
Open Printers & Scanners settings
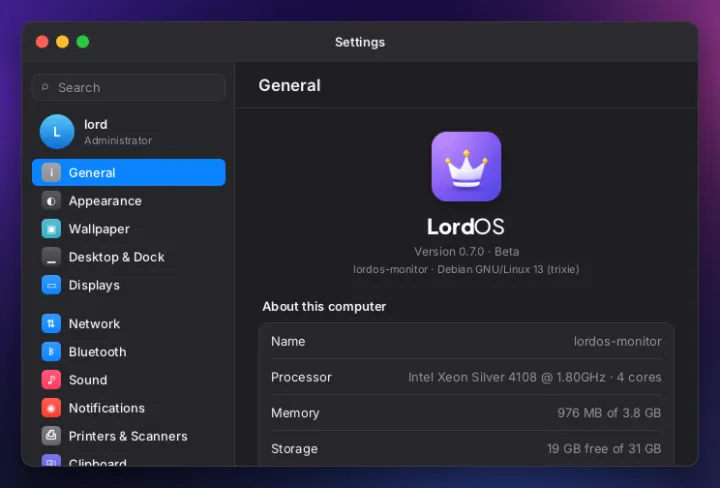129,436
